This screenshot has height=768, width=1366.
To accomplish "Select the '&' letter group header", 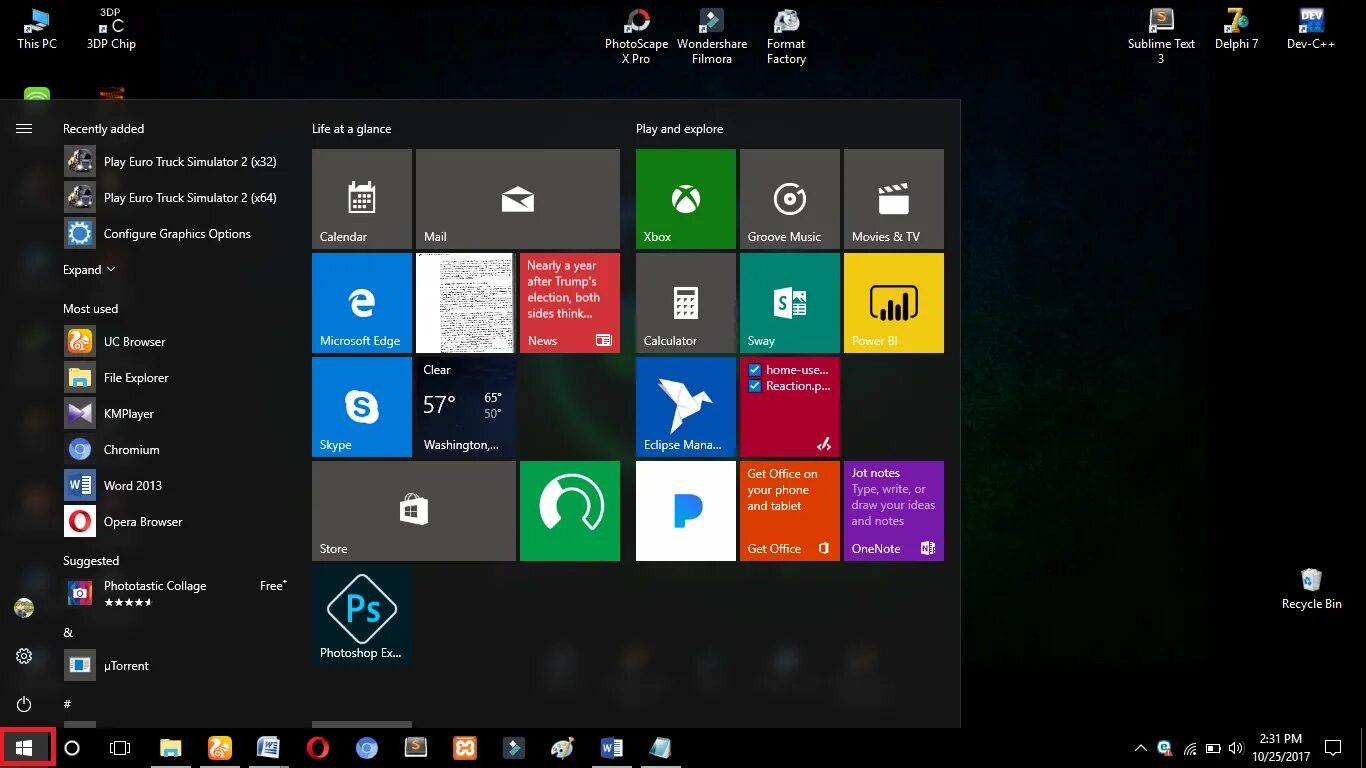I will pyautogui.click(x=68, y=633).
